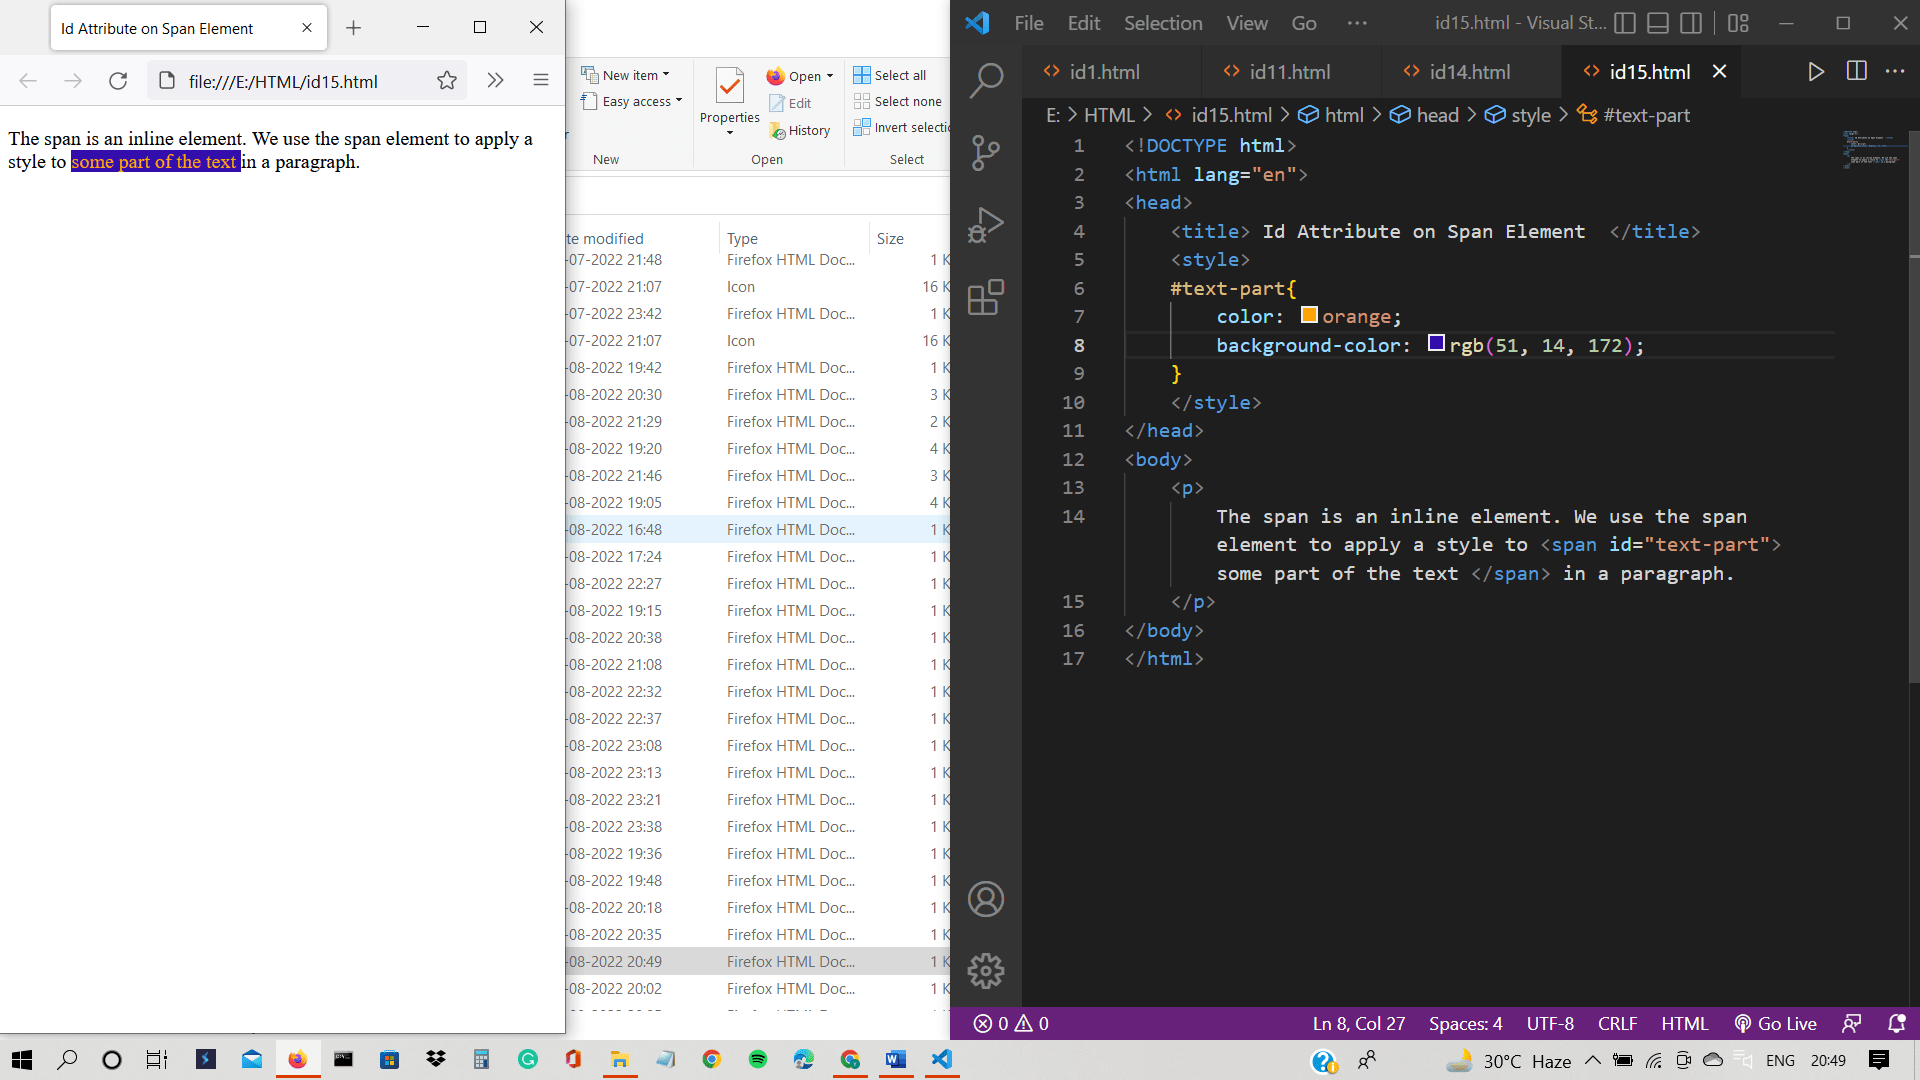Viewport: 1920px width, 1080px height.
Task: Expand the breadcrumb head dropdown
Action: point(1436,115)
